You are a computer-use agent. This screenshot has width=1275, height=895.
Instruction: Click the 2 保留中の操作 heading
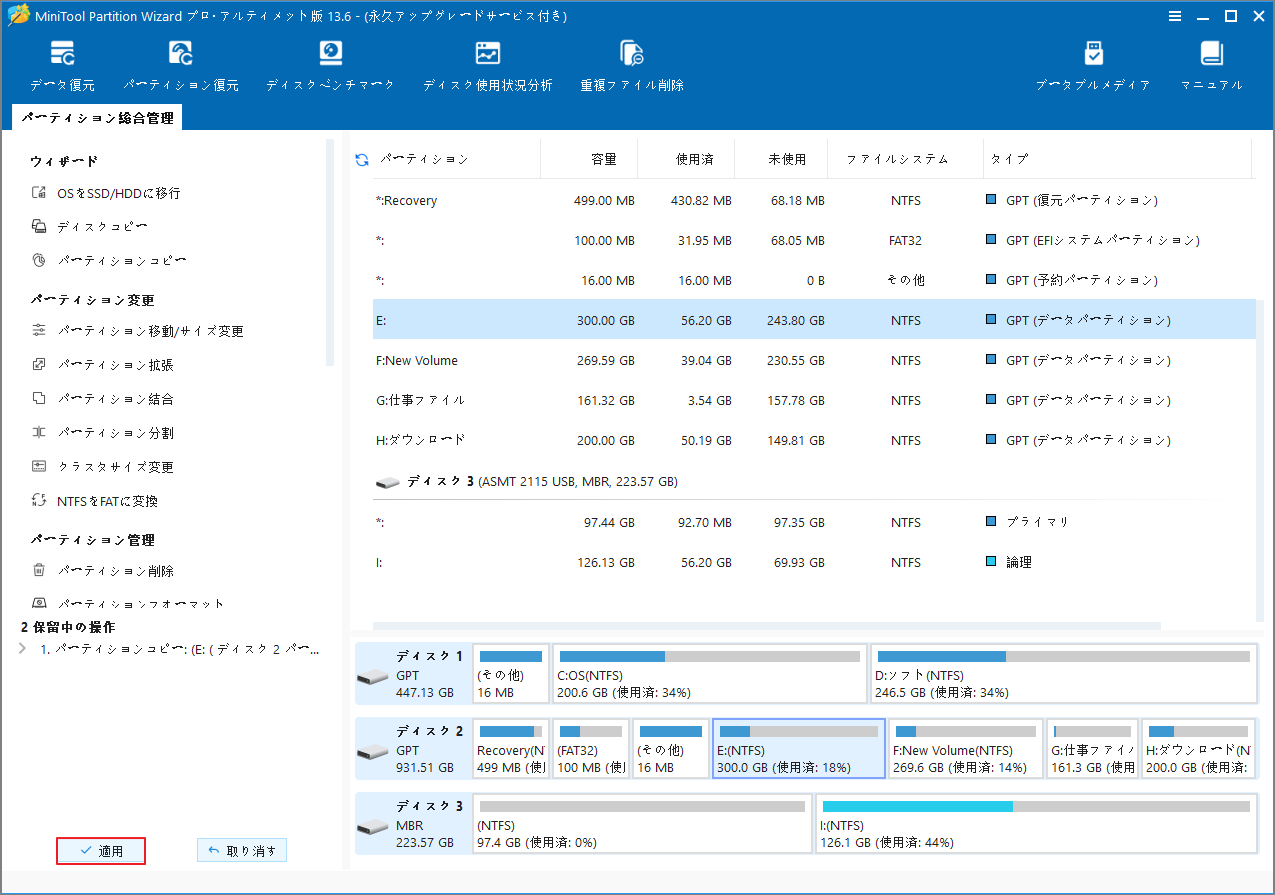point(68,627)
